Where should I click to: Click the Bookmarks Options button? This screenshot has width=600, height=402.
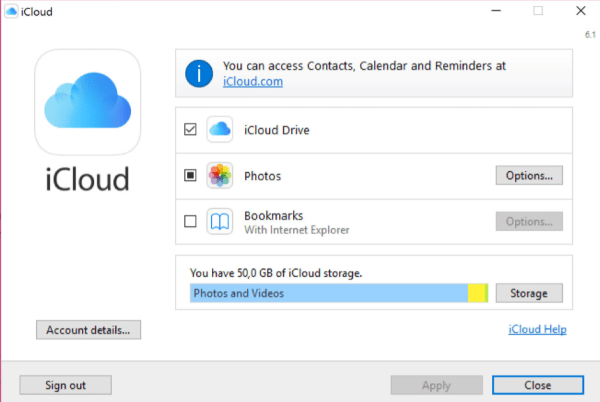(x=529, y=221)
